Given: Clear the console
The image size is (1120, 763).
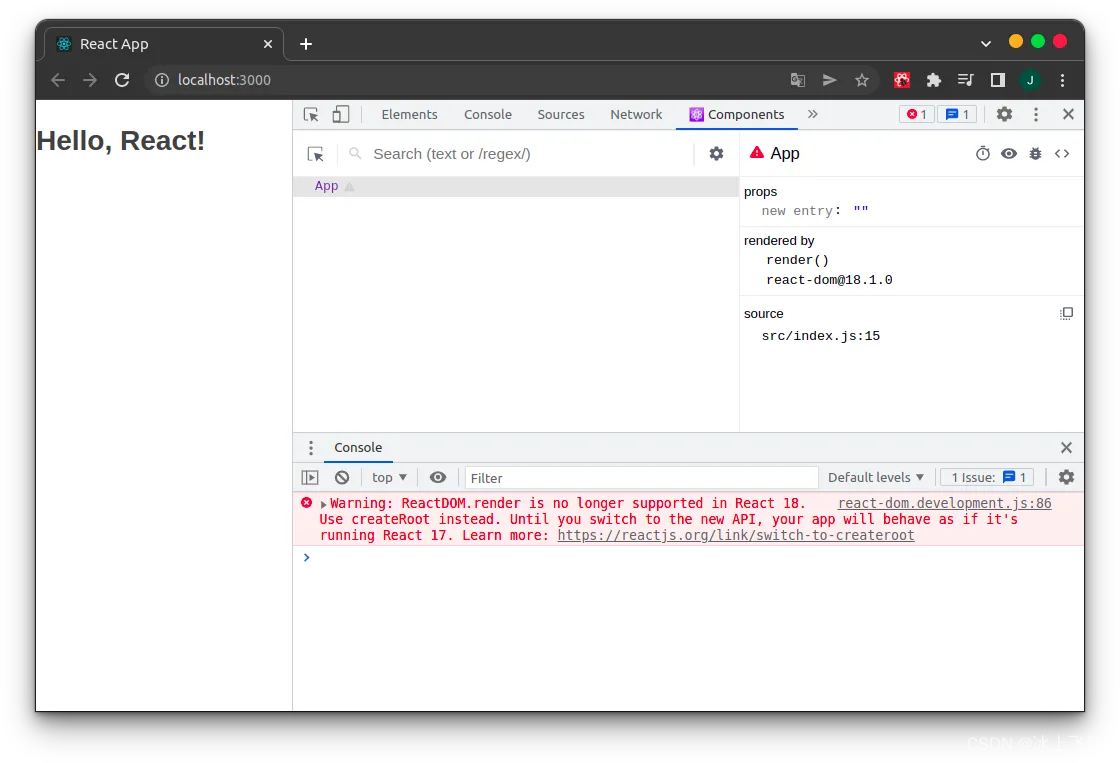Looking at the screenshot, I should (342, 477).
